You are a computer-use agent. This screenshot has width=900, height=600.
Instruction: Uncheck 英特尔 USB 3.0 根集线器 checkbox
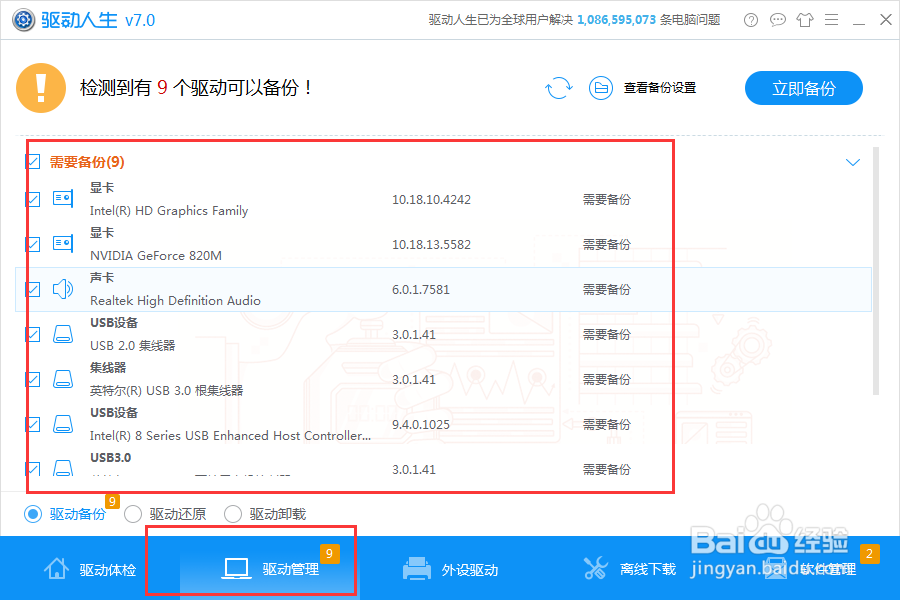pos(33,379)
